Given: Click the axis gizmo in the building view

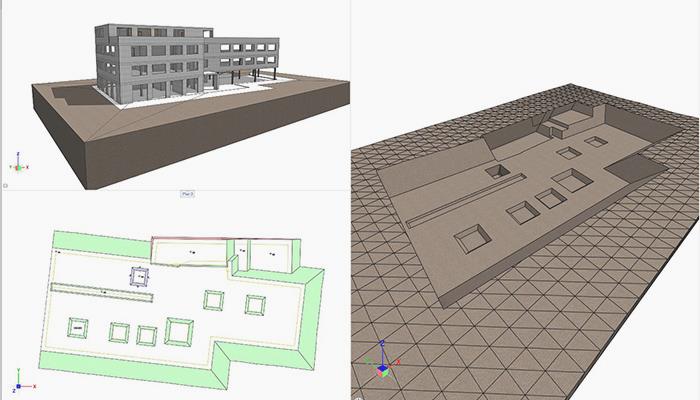Looking at the screenshot, I should tap(18, 163).
